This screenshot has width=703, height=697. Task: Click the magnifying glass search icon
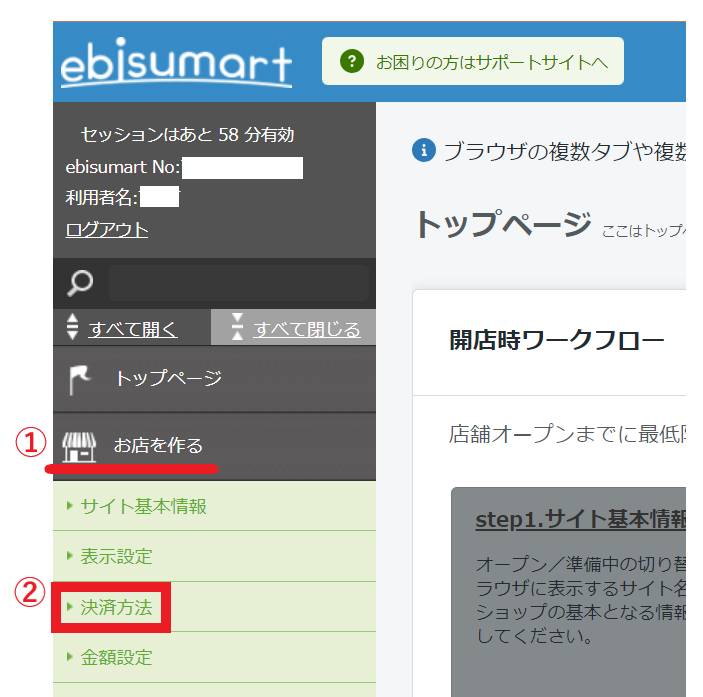coord(80,284)
